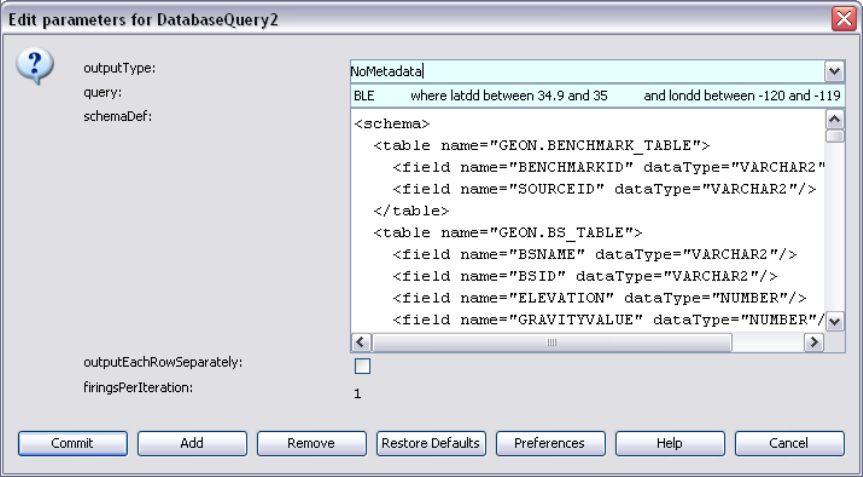Click the Add button

pyautogui.click(x=192, y=443)
